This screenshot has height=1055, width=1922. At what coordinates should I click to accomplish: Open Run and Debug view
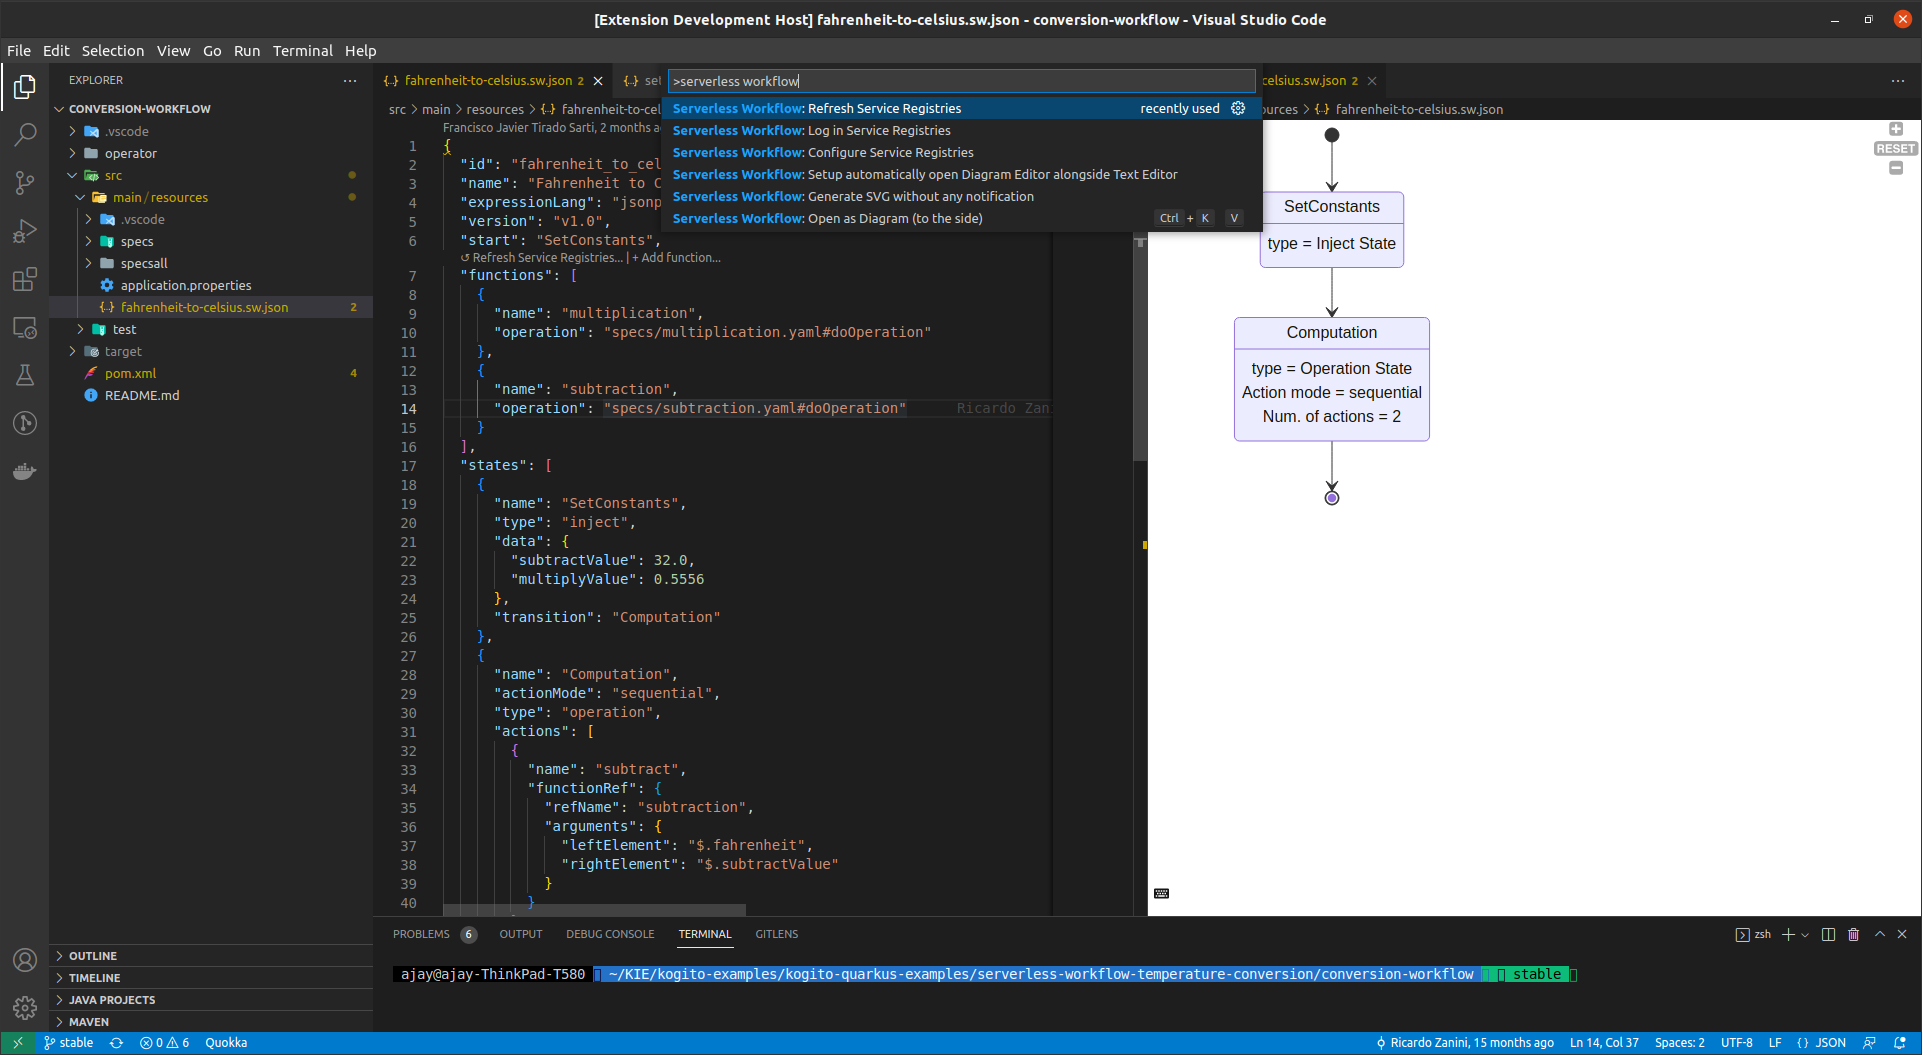point(25,231)
